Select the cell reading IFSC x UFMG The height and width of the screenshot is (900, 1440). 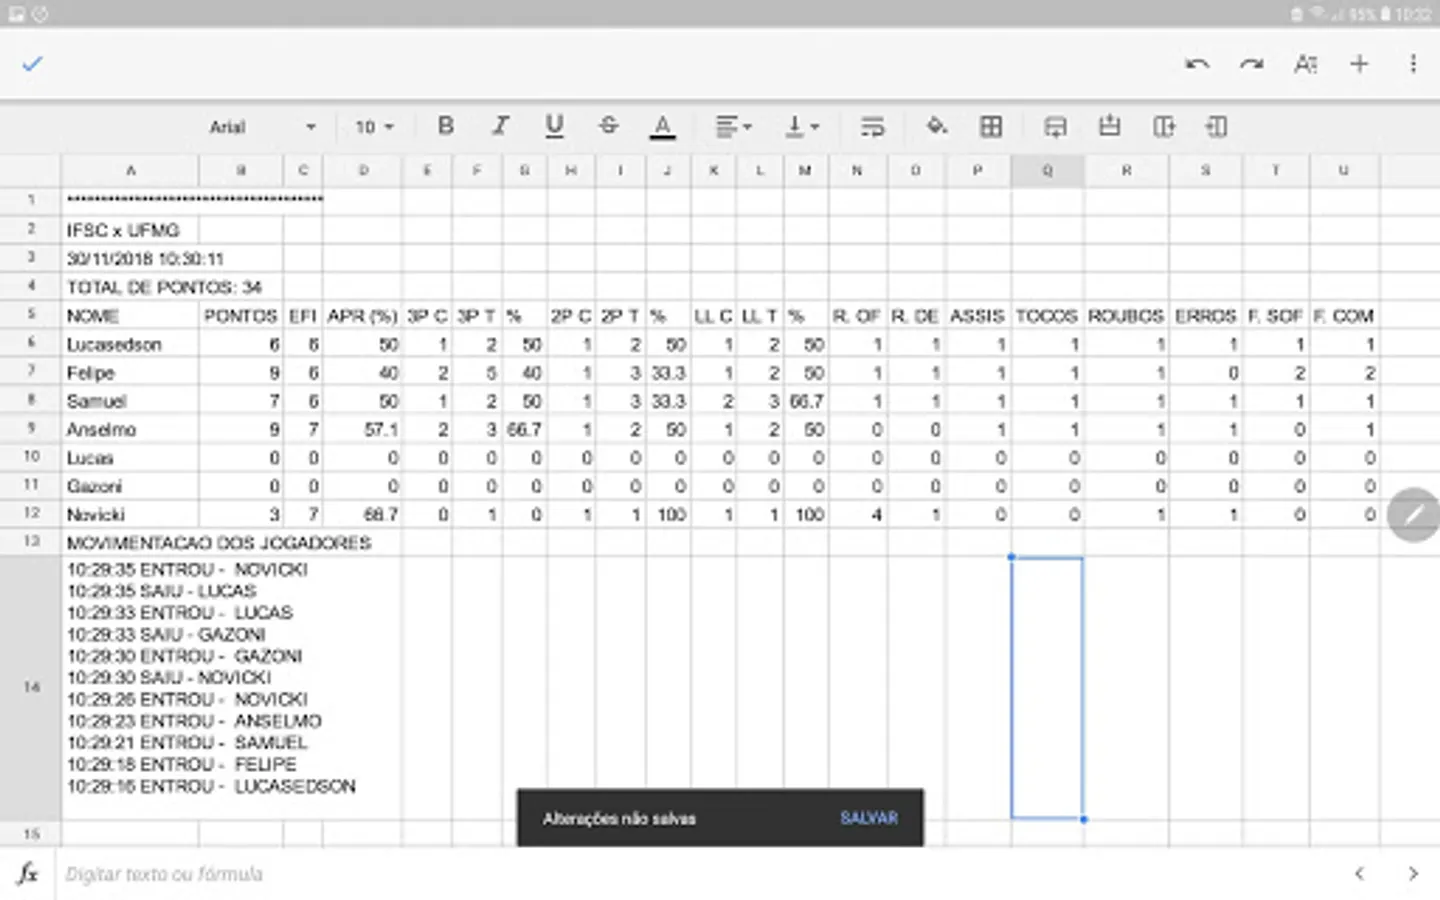point(130,230)
